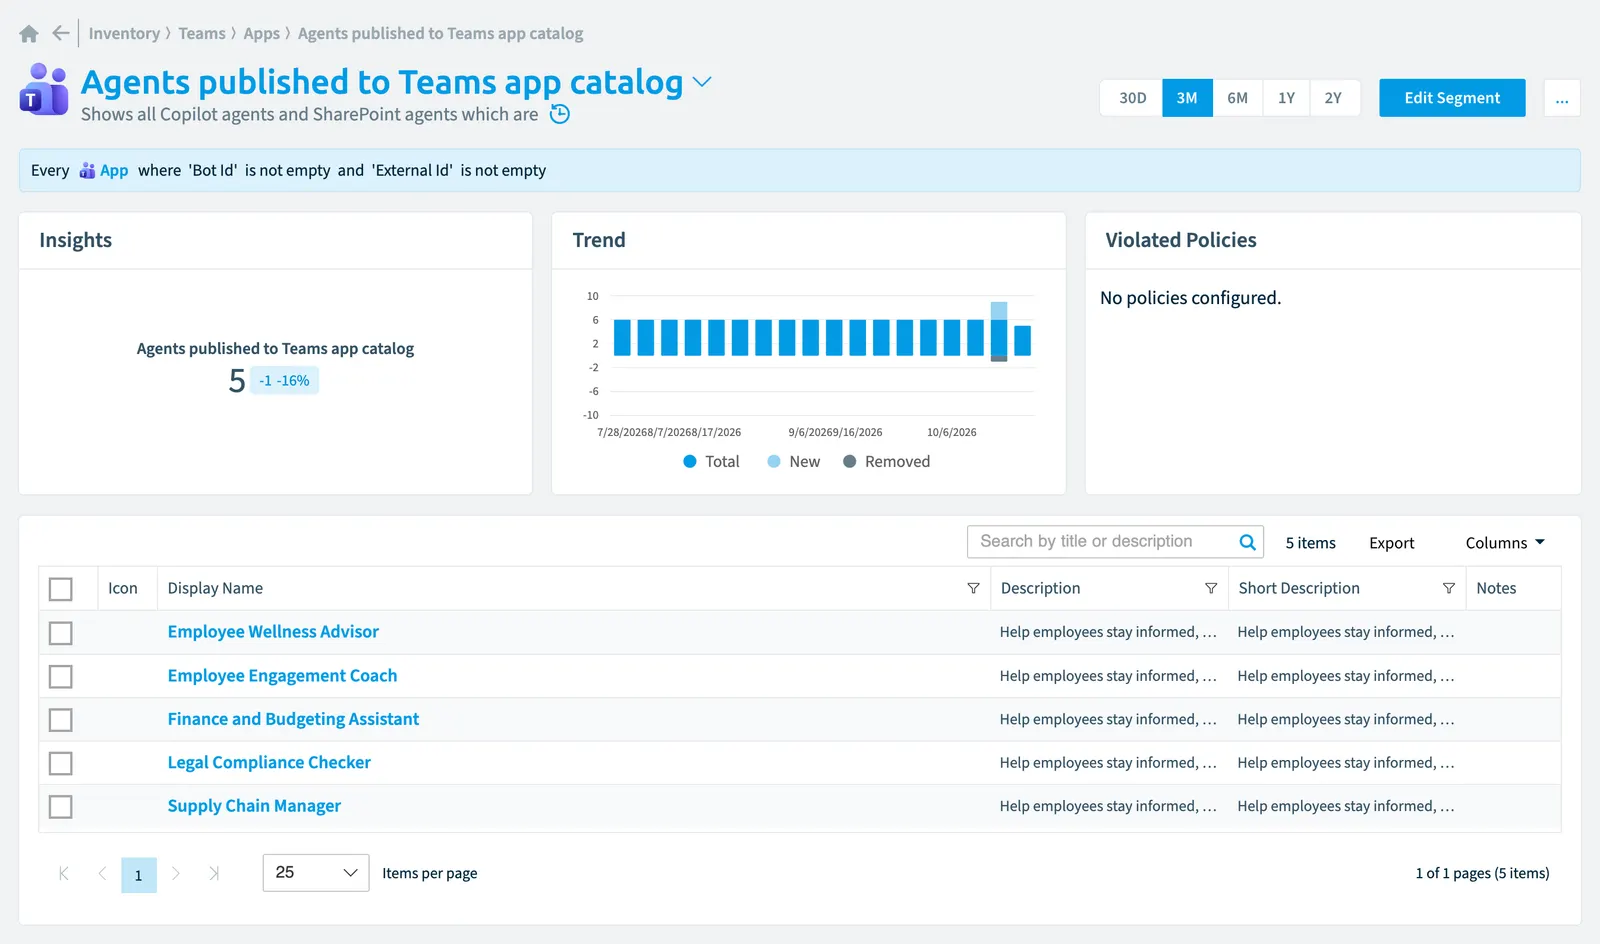Viewport: 1600px width, 944px height.
Task: Check the Employee Engagement Coach row
Action: pos(61,677)
